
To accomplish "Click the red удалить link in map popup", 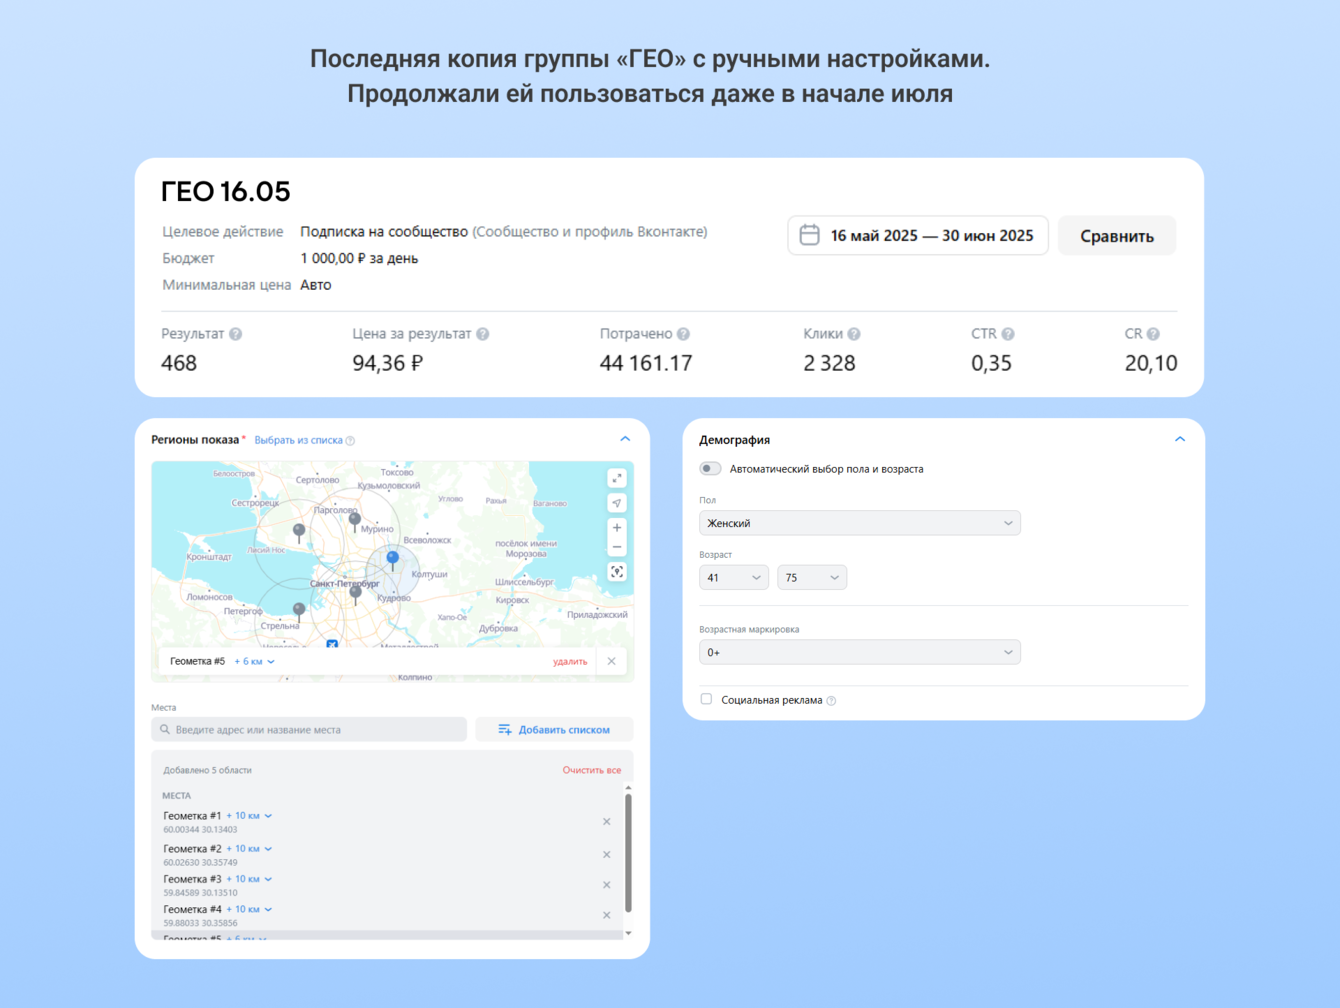I will (570, 661).
